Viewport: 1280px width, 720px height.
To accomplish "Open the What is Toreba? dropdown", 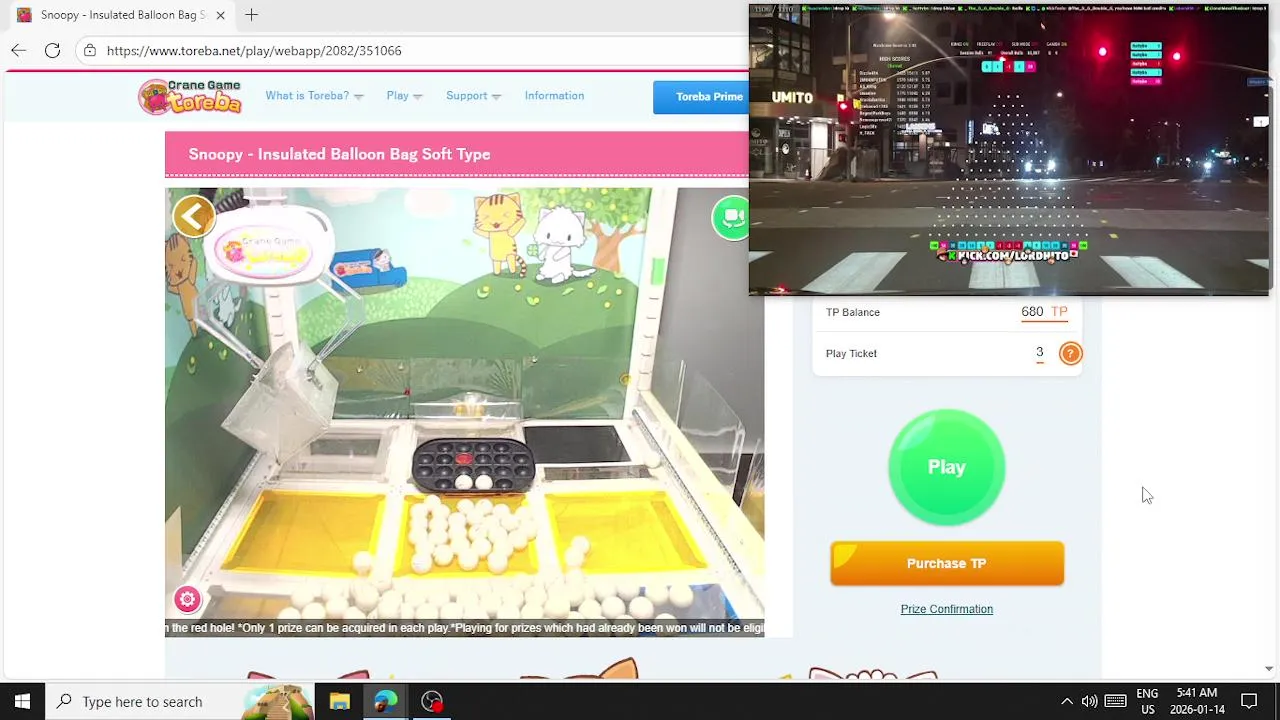I will (x=314, y=96).
